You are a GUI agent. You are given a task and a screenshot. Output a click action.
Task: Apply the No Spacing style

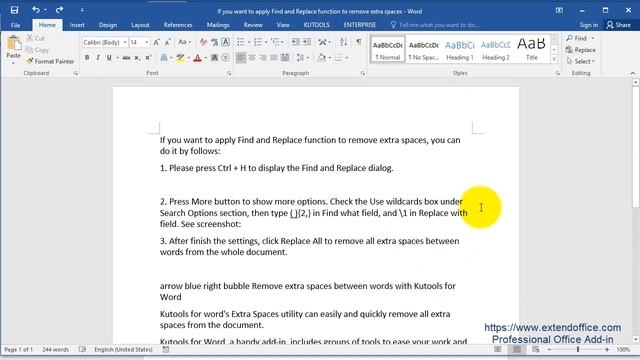(424, 49)
